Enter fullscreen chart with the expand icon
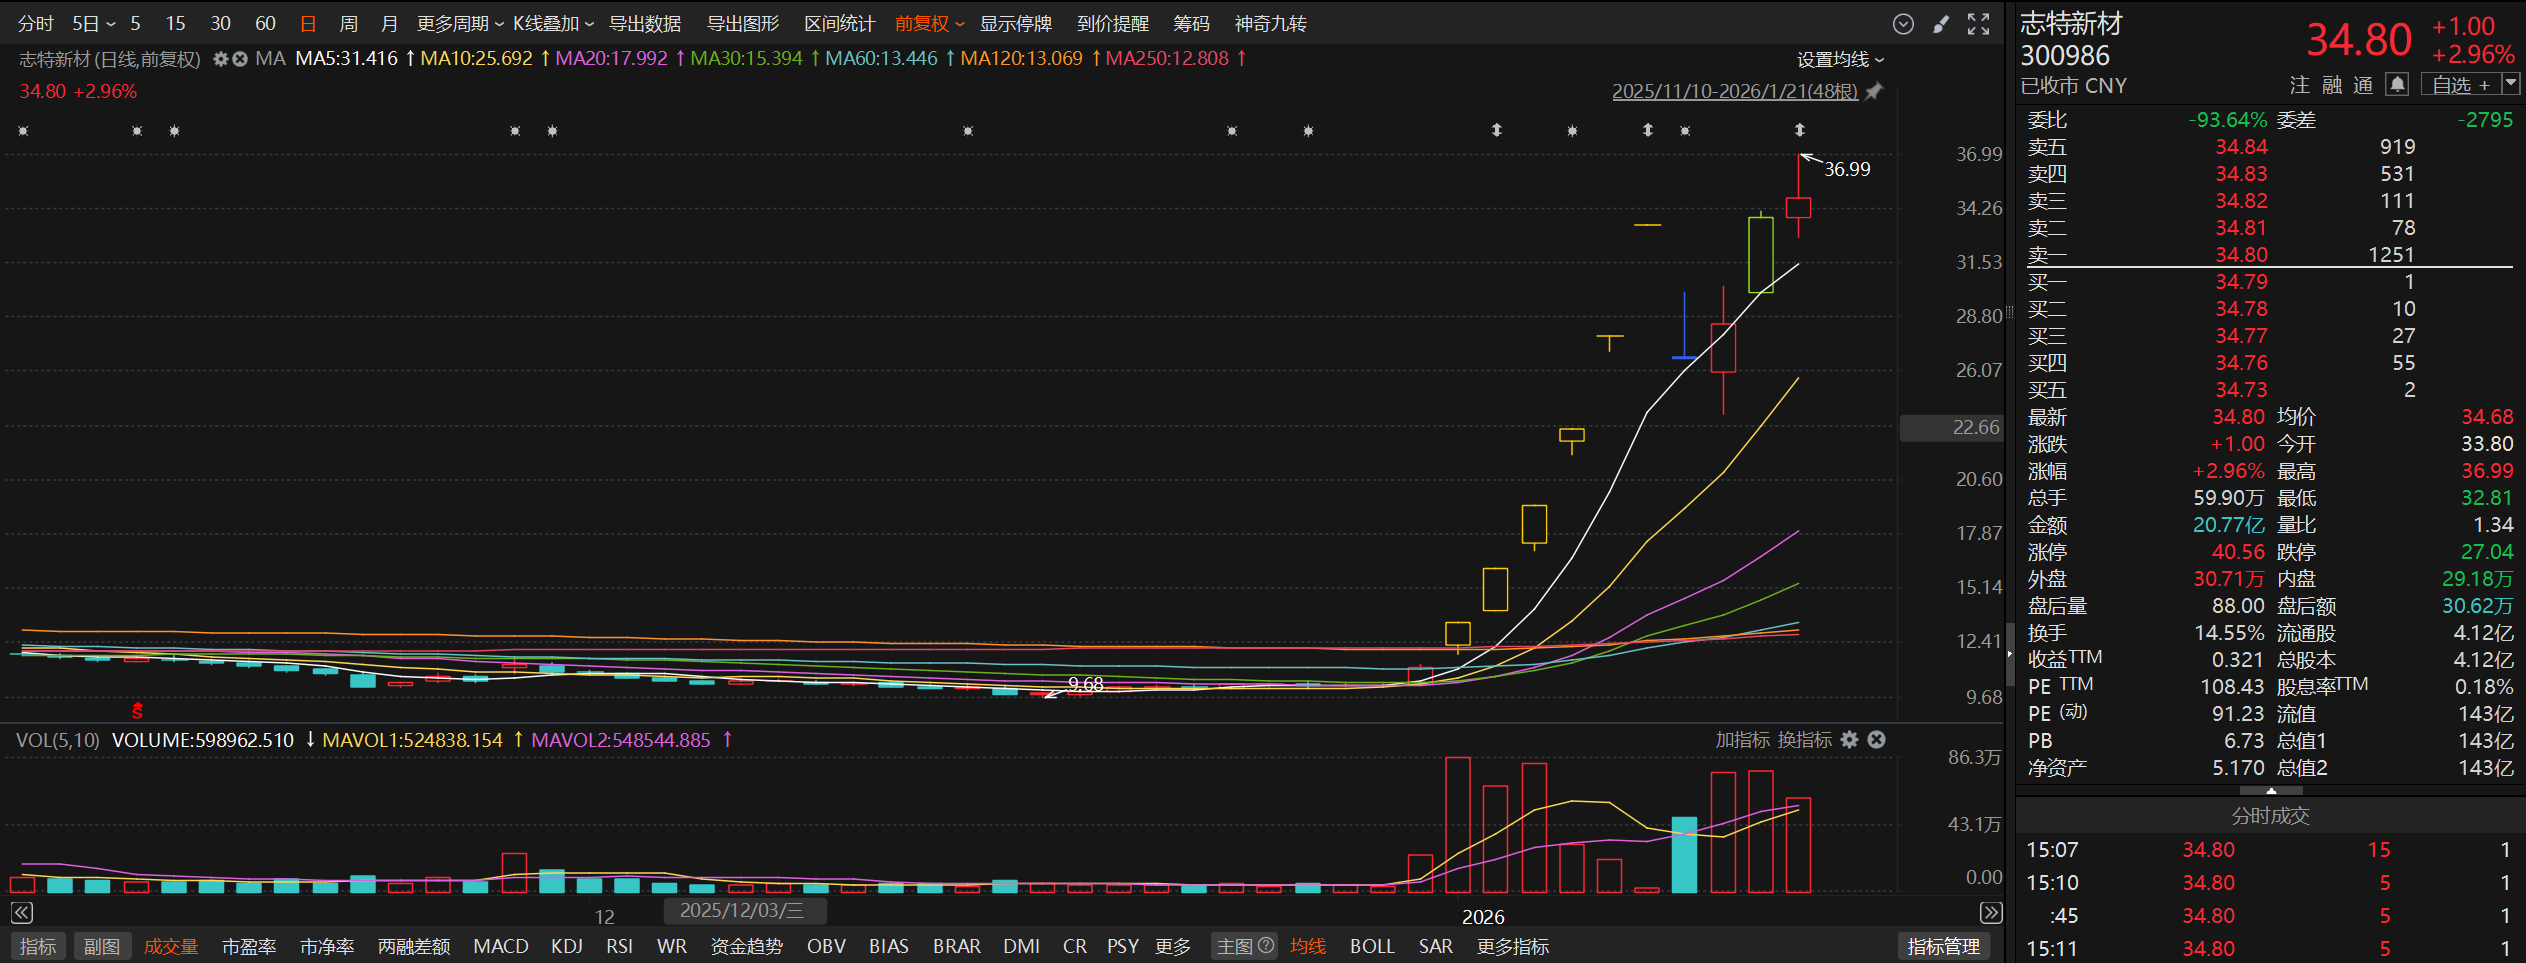Screen dimensions: 2526x963 (x=1978, y=24)
